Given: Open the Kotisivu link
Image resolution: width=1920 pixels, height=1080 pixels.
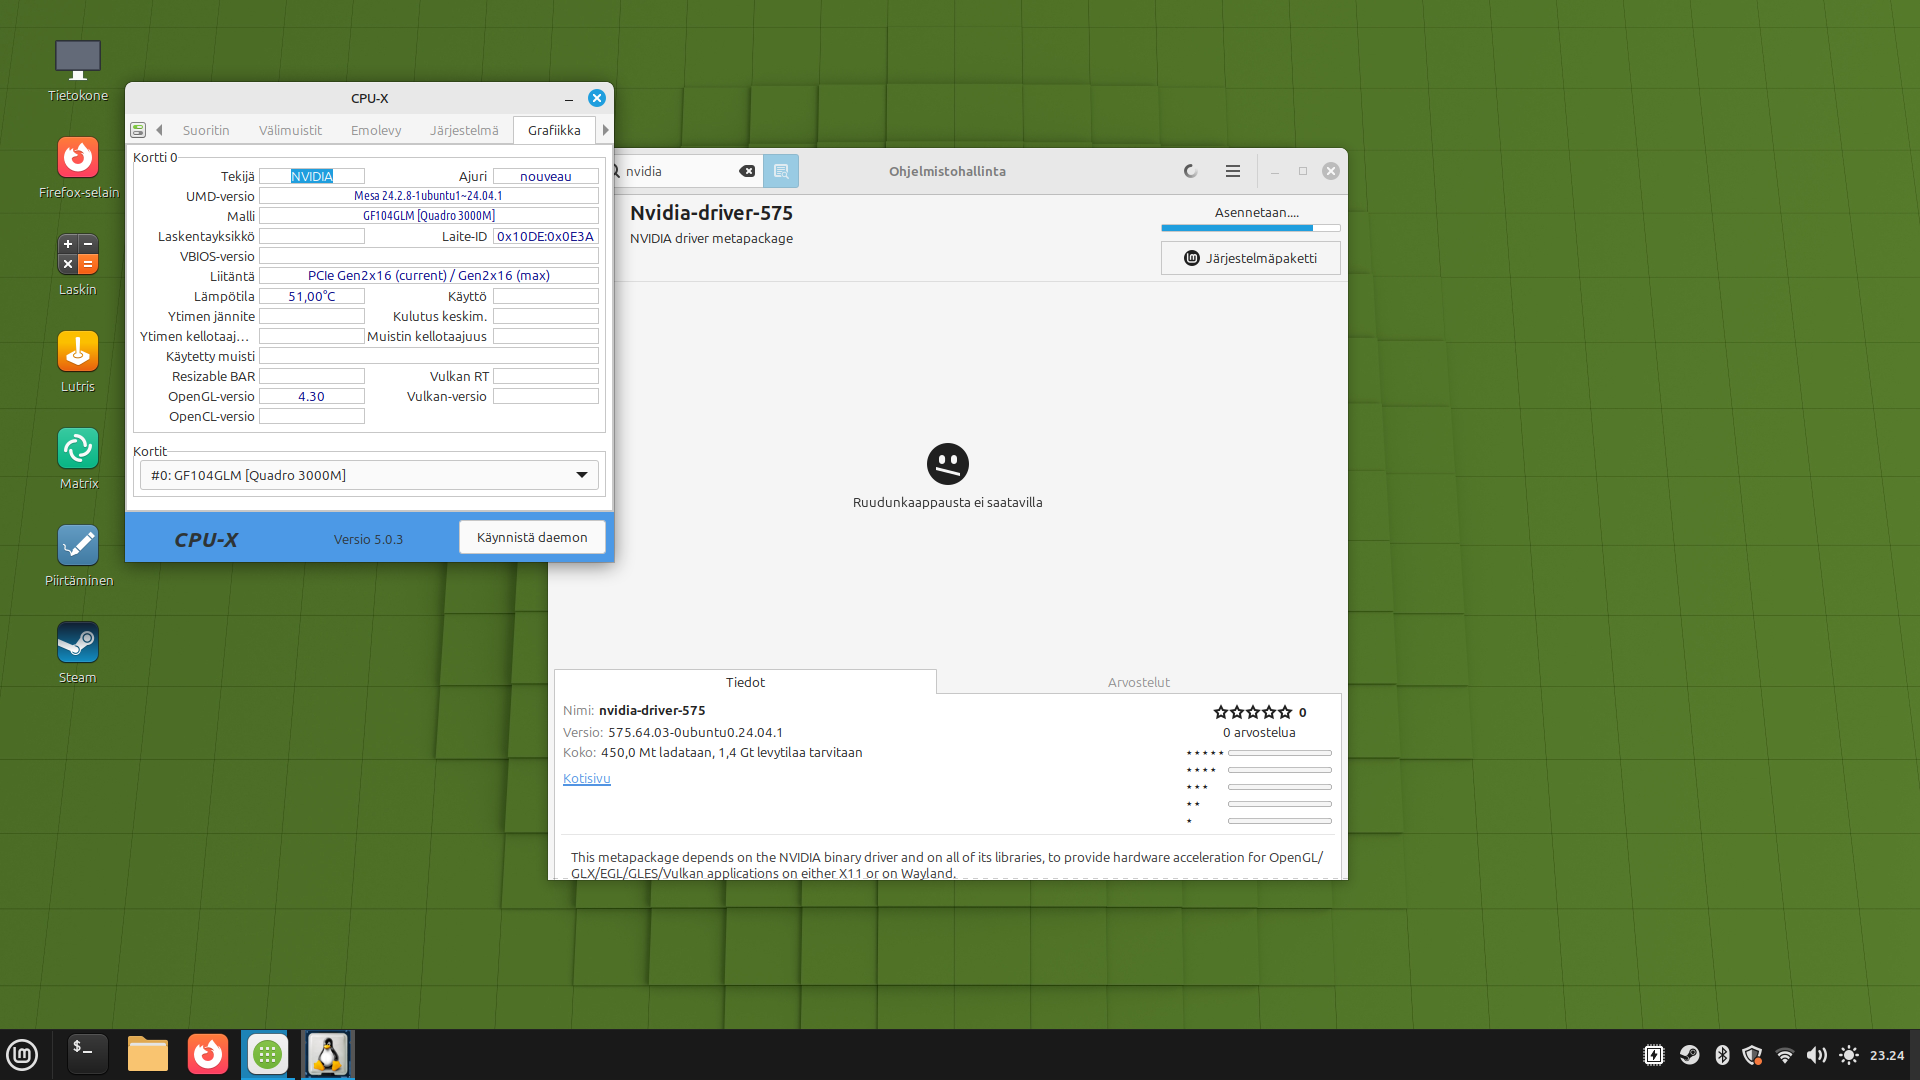Looking at the screenshot, I should pyautogui.click(x=586, y=778).
